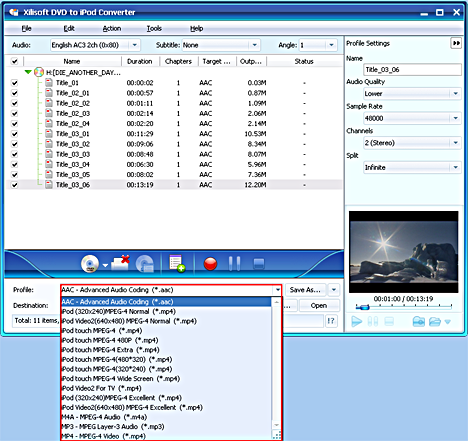Play the preview video

[356, 322]
